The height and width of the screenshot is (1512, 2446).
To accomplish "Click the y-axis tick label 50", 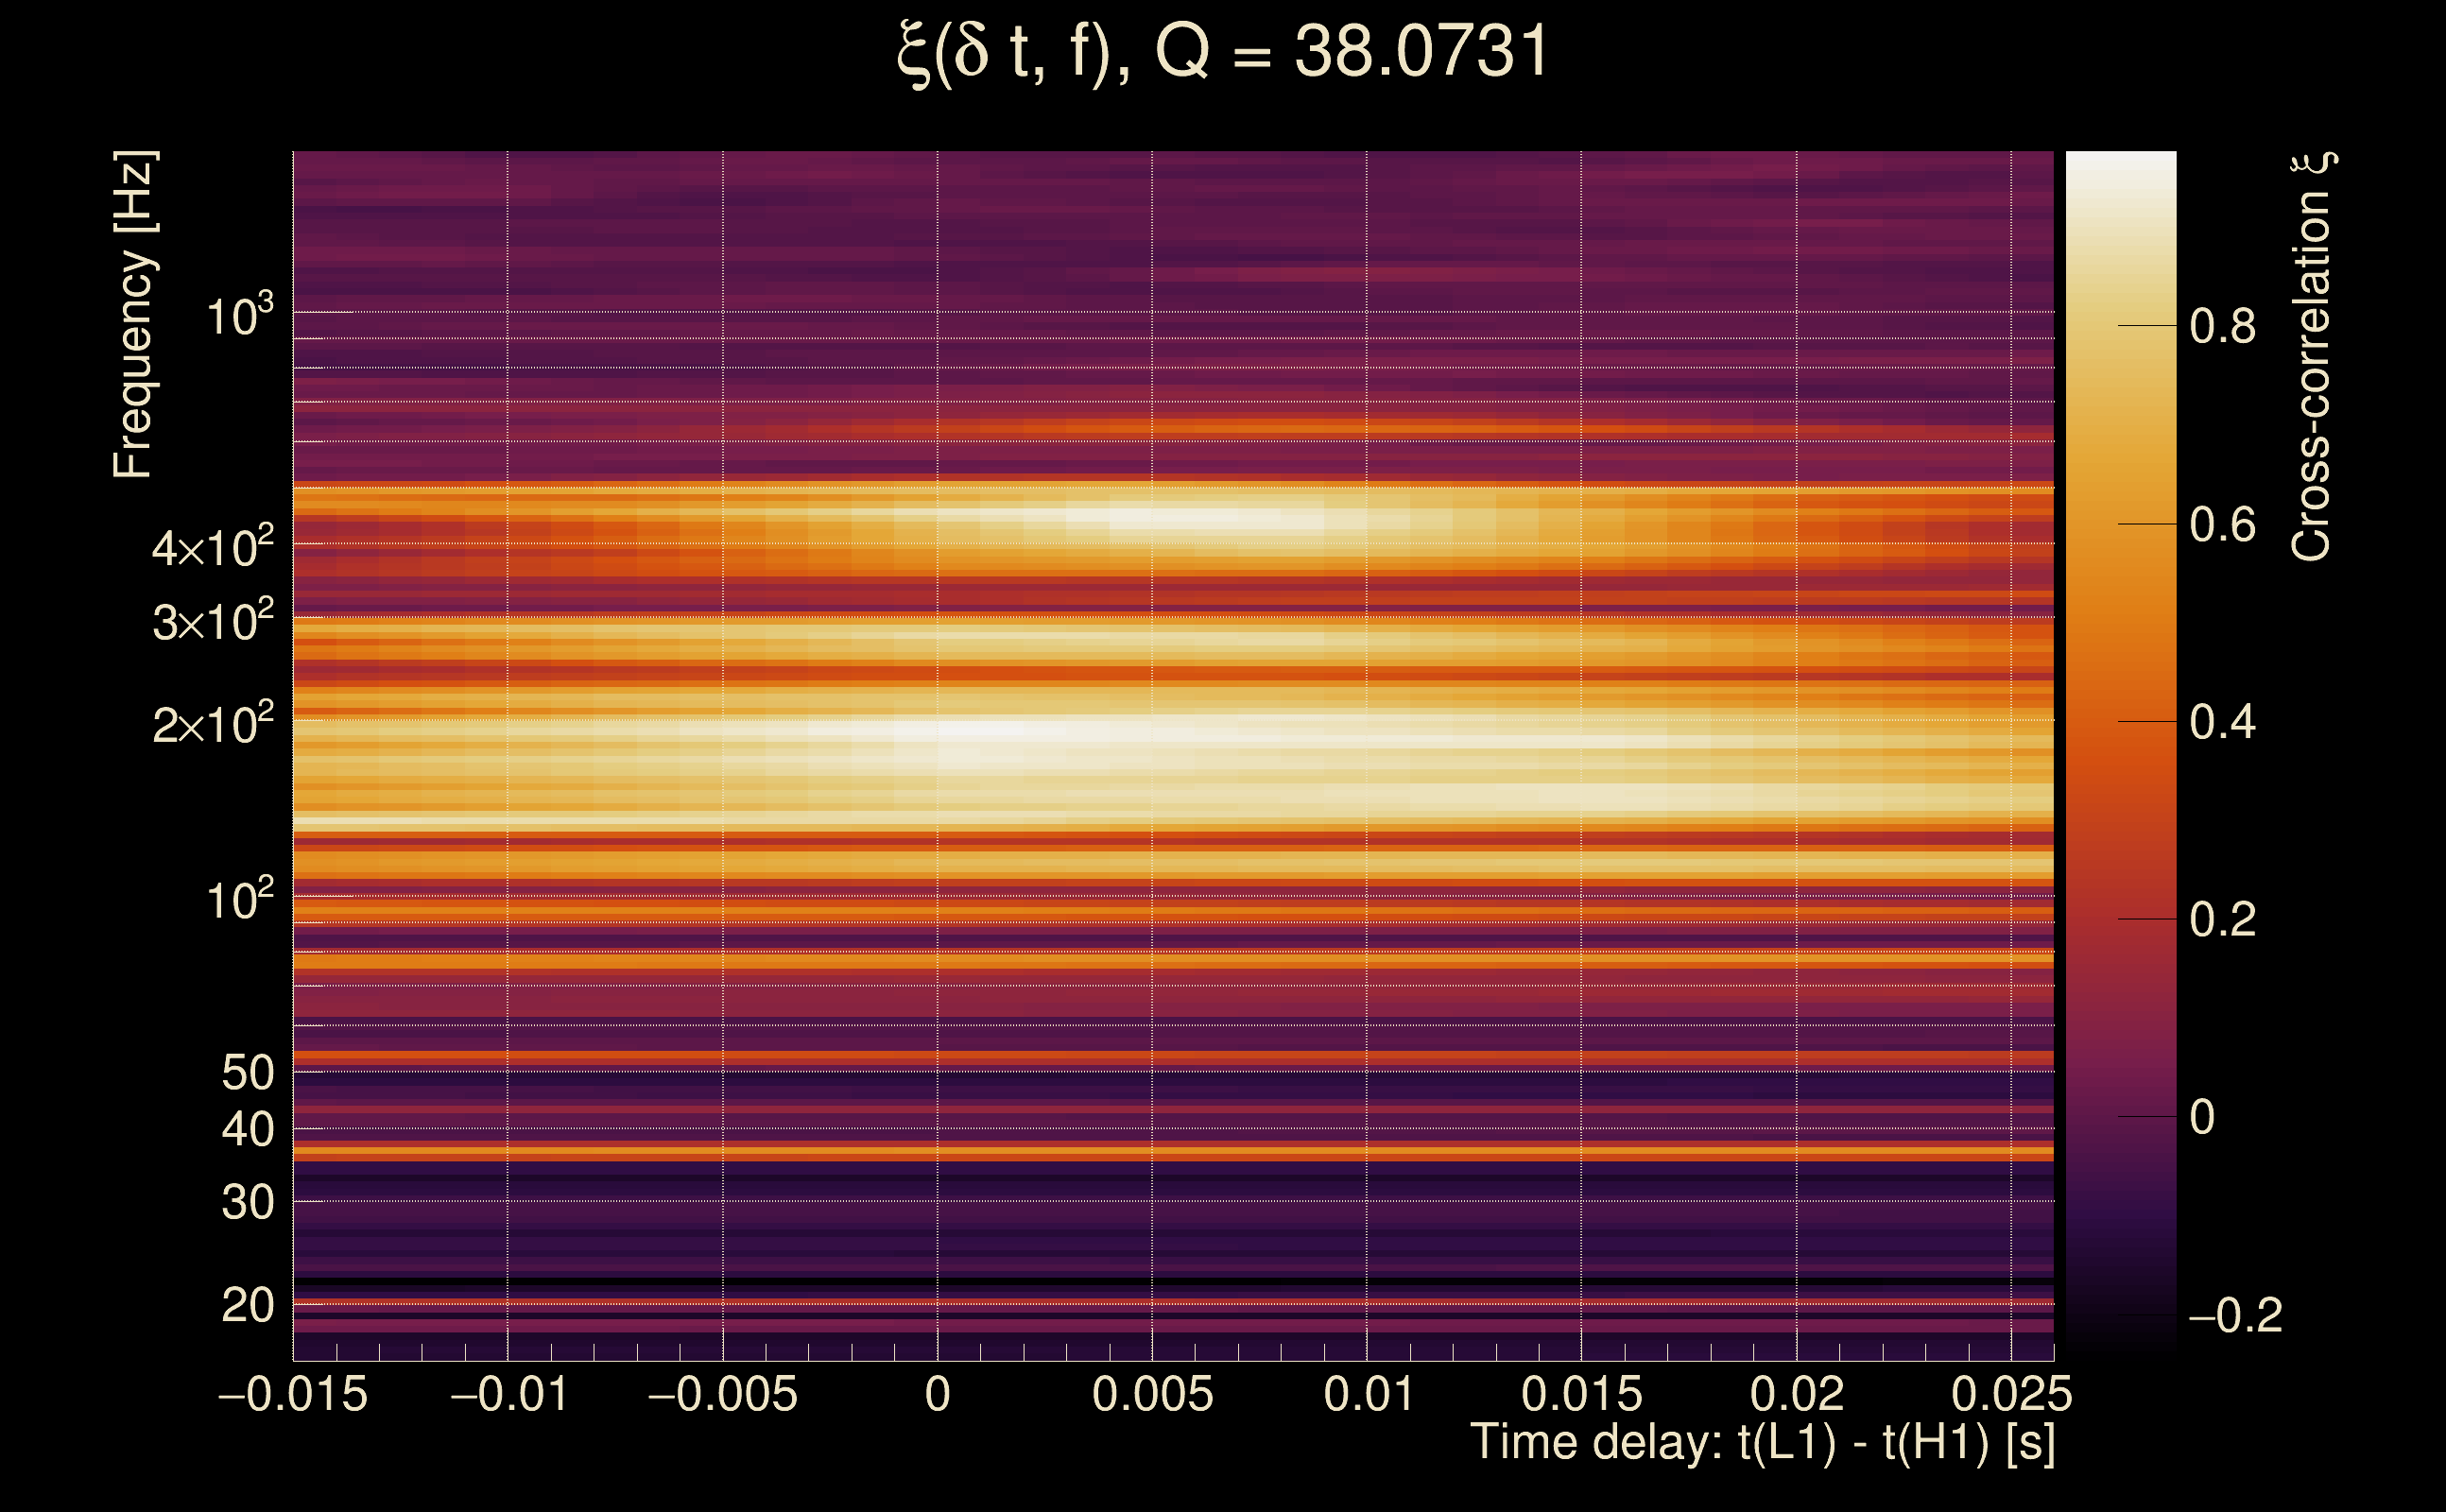I will tap(247, 1073).
